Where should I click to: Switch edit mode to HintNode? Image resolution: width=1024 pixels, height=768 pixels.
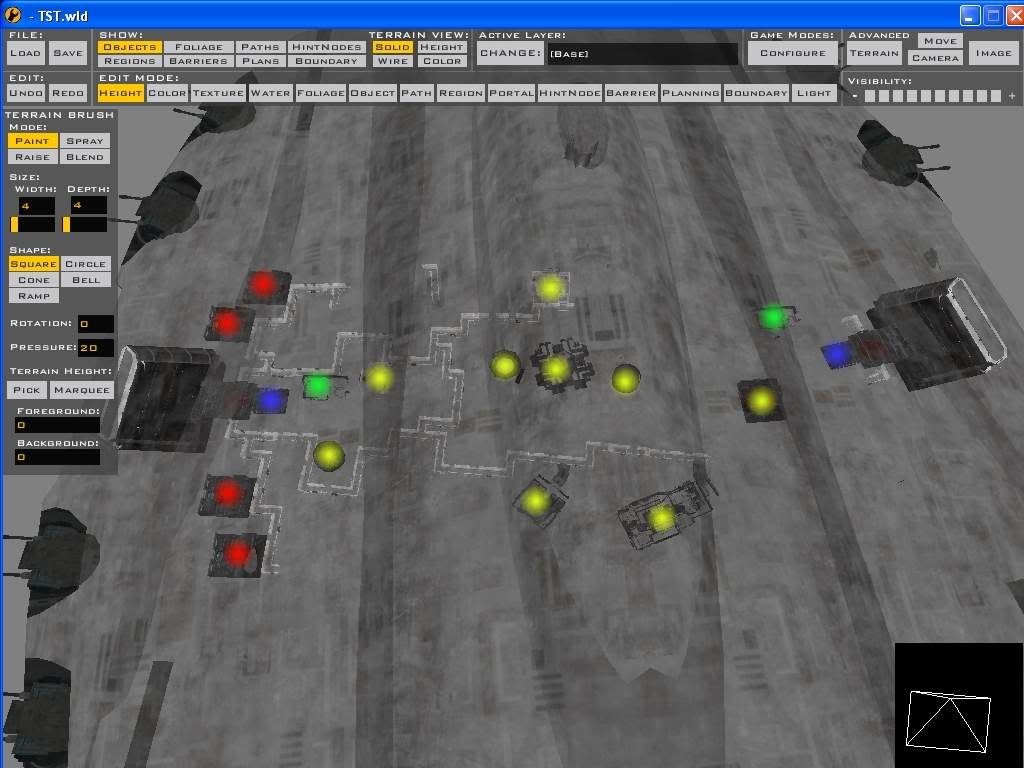click(x=570, y=93)
